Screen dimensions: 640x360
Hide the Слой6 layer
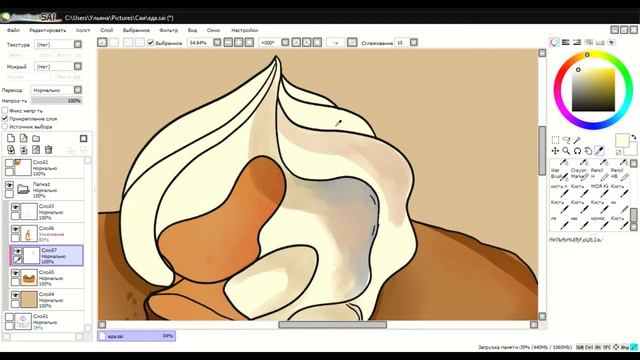tap(16, 229)
